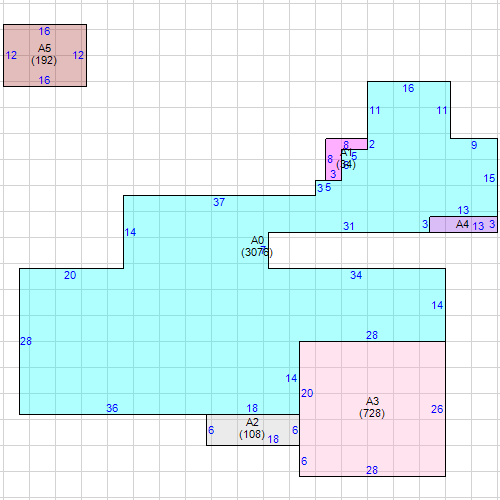Select the 26 dimension inside area A3
This screenshot has height=500, width=500.
tap(437, 409)
